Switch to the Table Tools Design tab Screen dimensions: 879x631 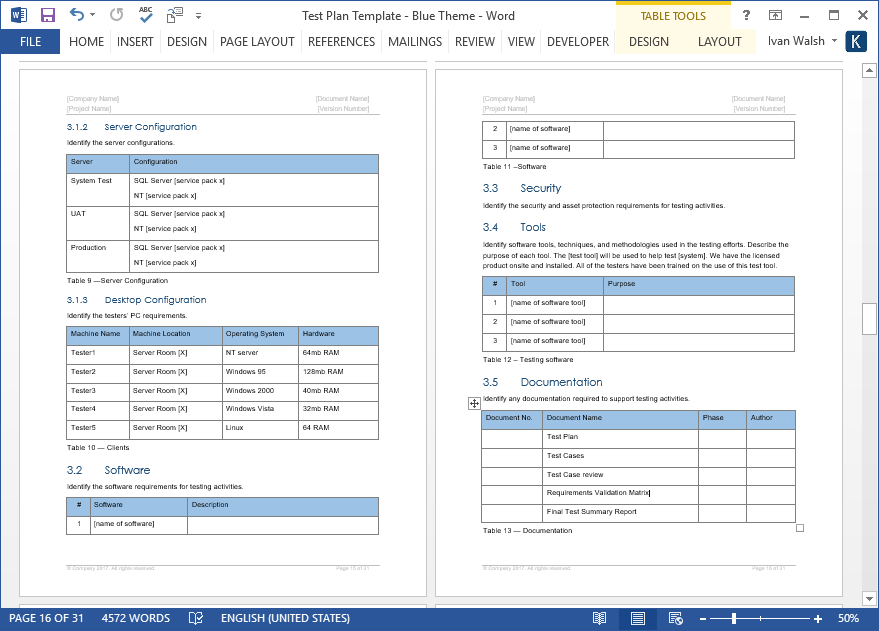coord(648,41)
